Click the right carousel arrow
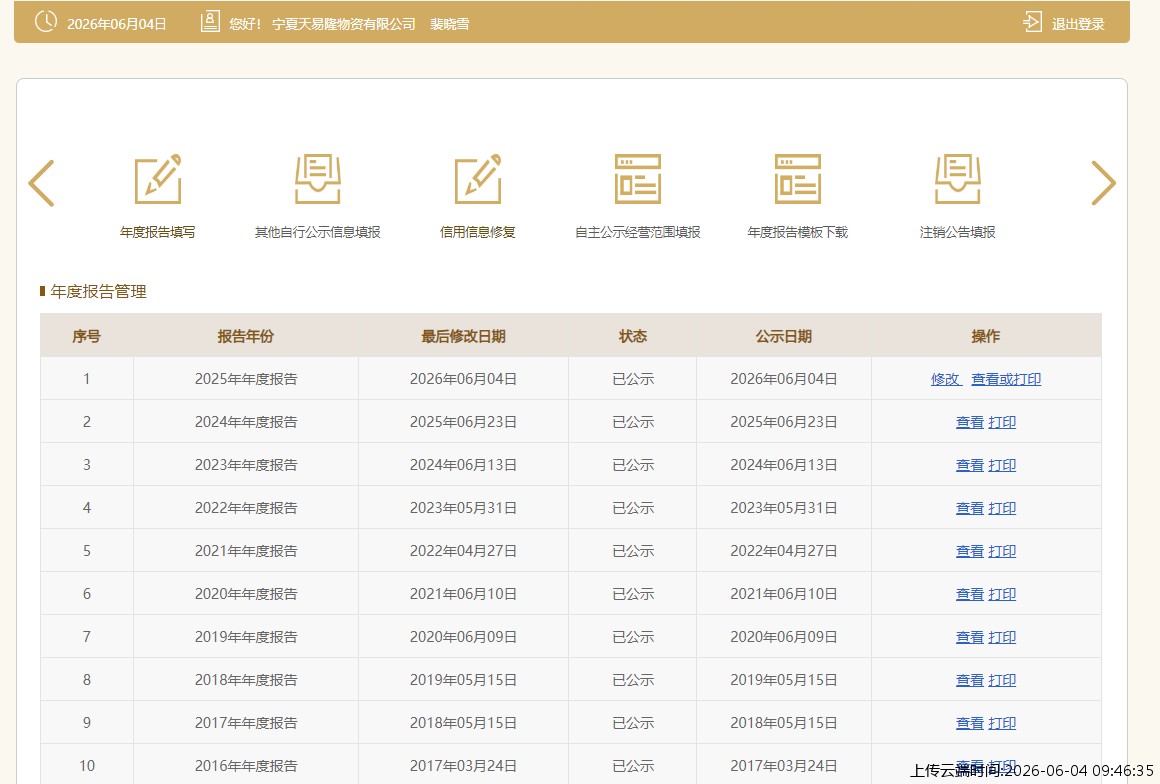Viewport: 1160px width, 784px height. (x=1103, y=183)
